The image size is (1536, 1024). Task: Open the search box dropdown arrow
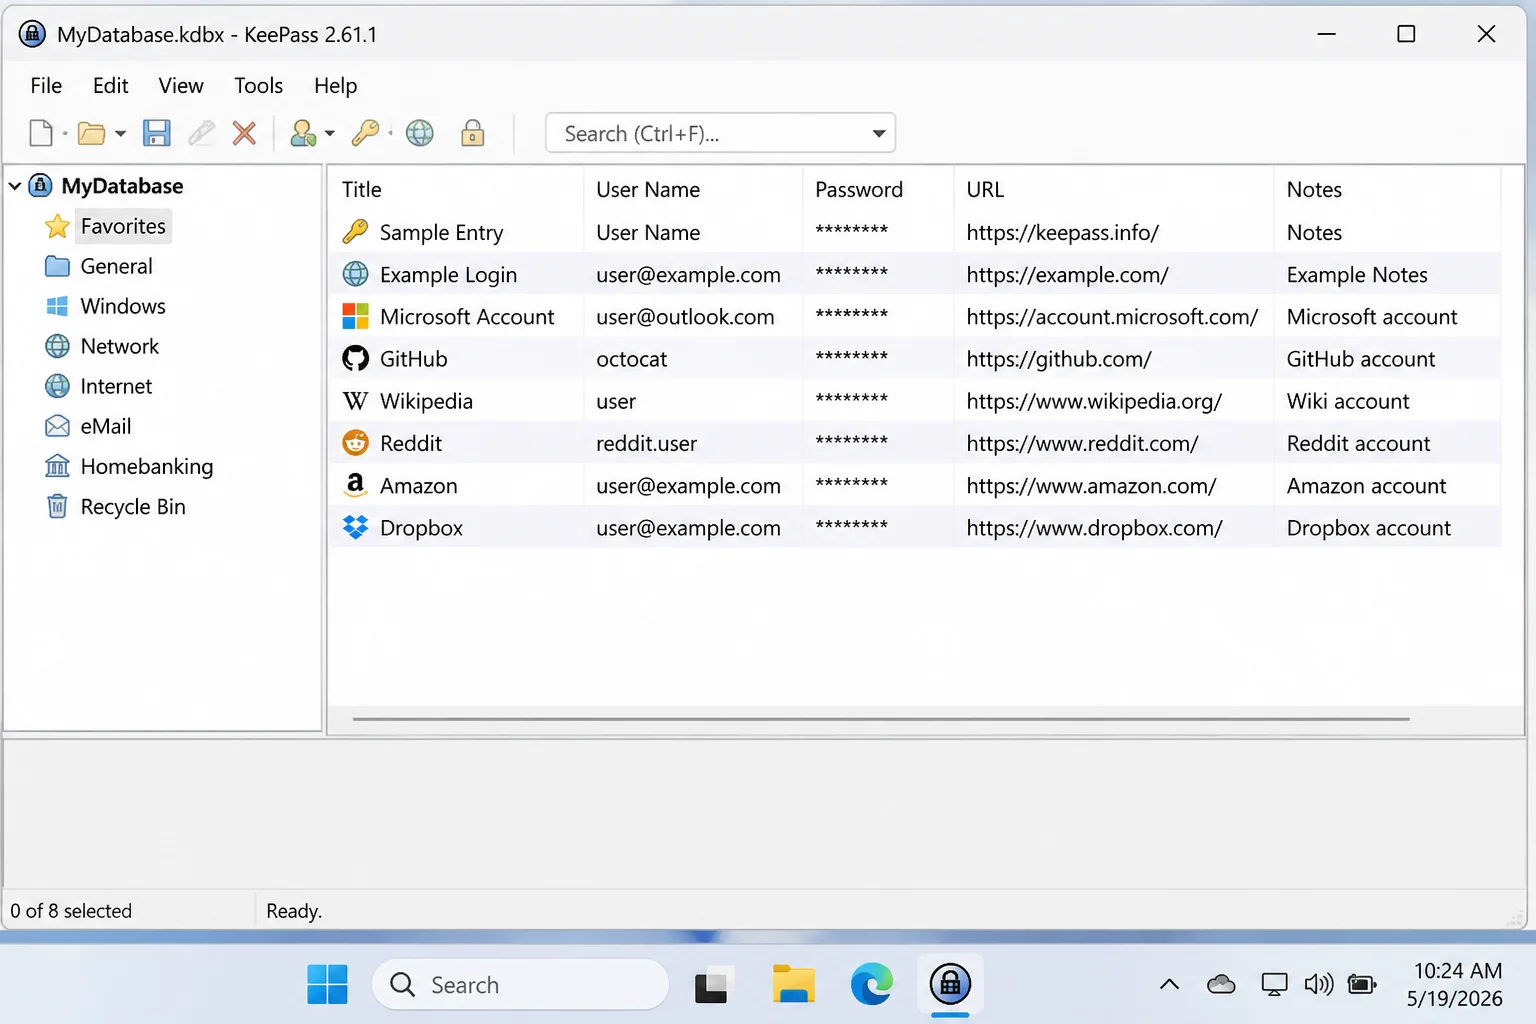[x=879, y=133]
